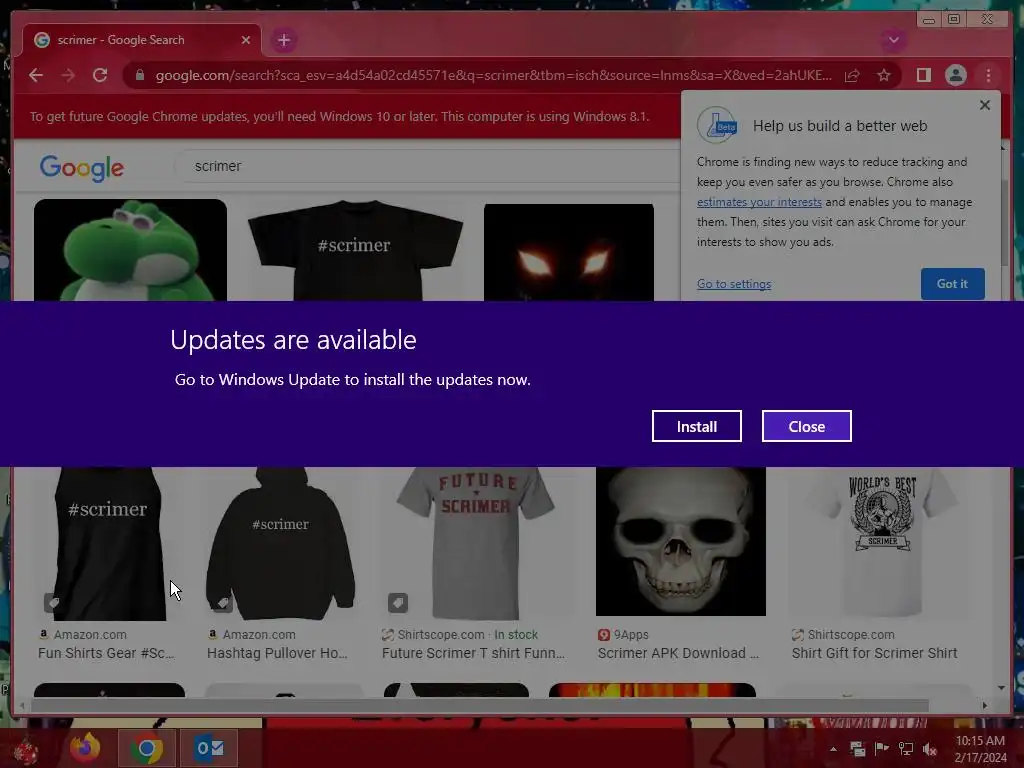Bookmark this page with the star
The width and height of the screenshot is (1024, 768).
[x=884, y=76]
